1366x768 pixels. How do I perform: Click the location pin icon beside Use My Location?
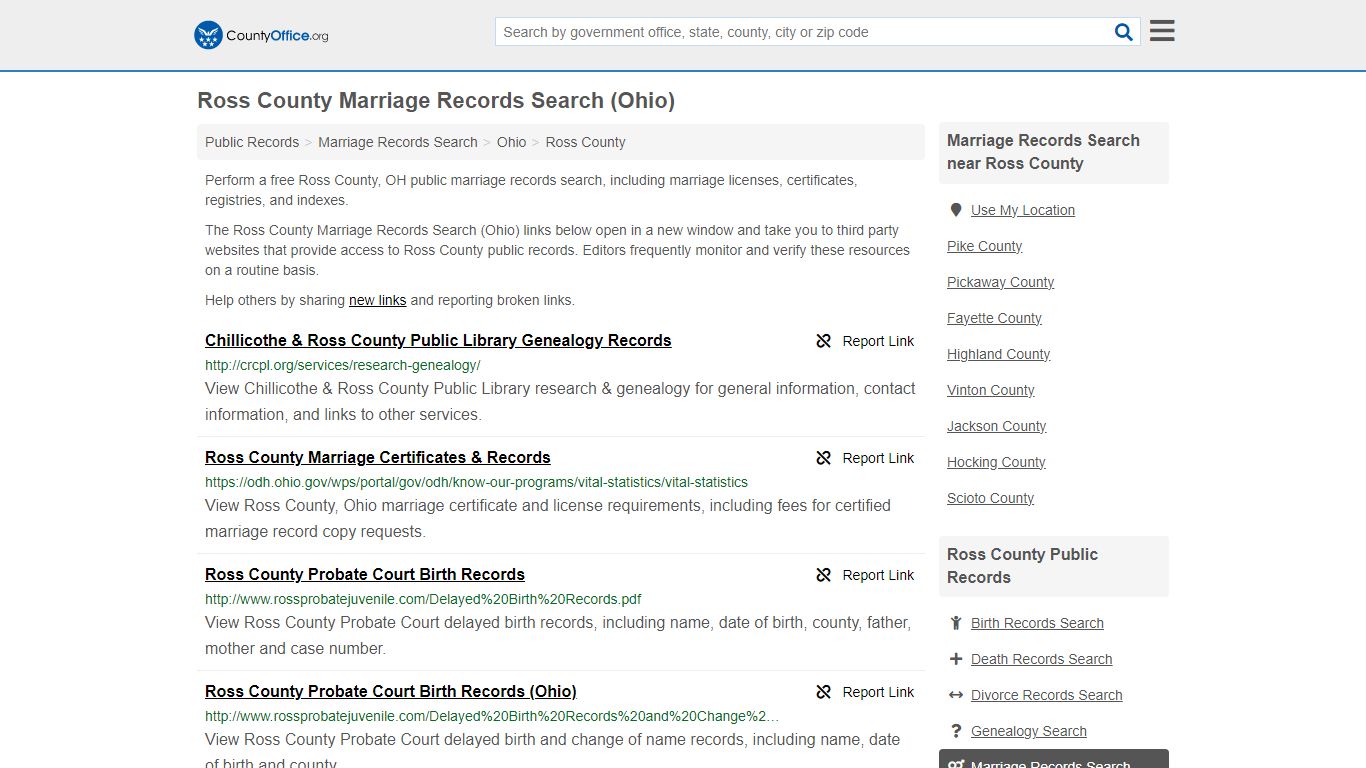pos(956,210)
